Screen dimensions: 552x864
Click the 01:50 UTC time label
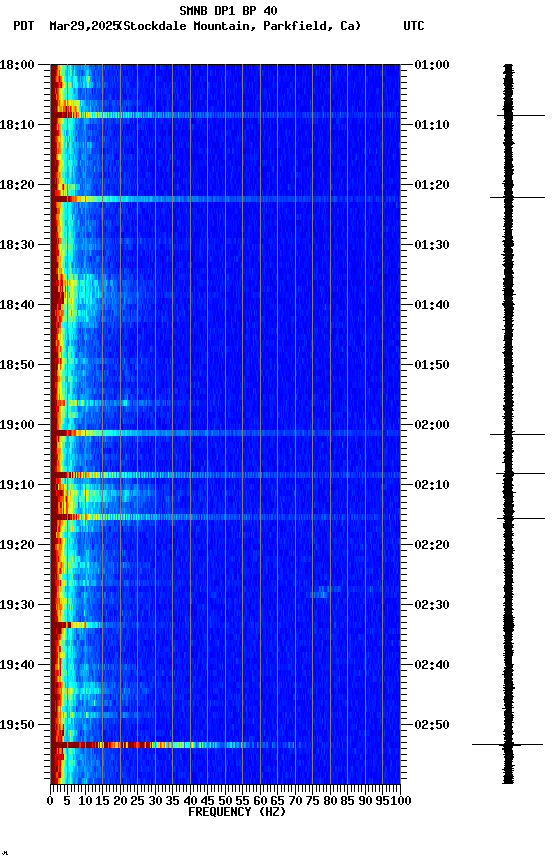pos(432,365)
